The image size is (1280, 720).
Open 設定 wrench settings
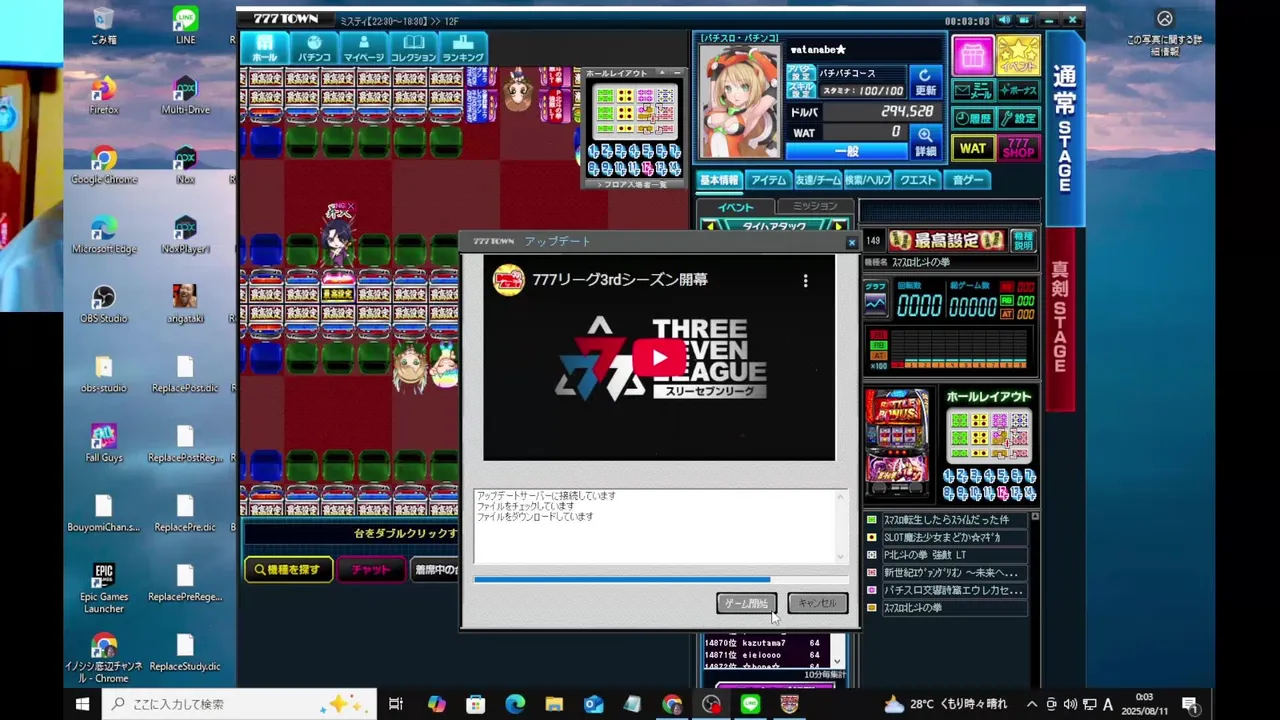[x=1018, y=118]
